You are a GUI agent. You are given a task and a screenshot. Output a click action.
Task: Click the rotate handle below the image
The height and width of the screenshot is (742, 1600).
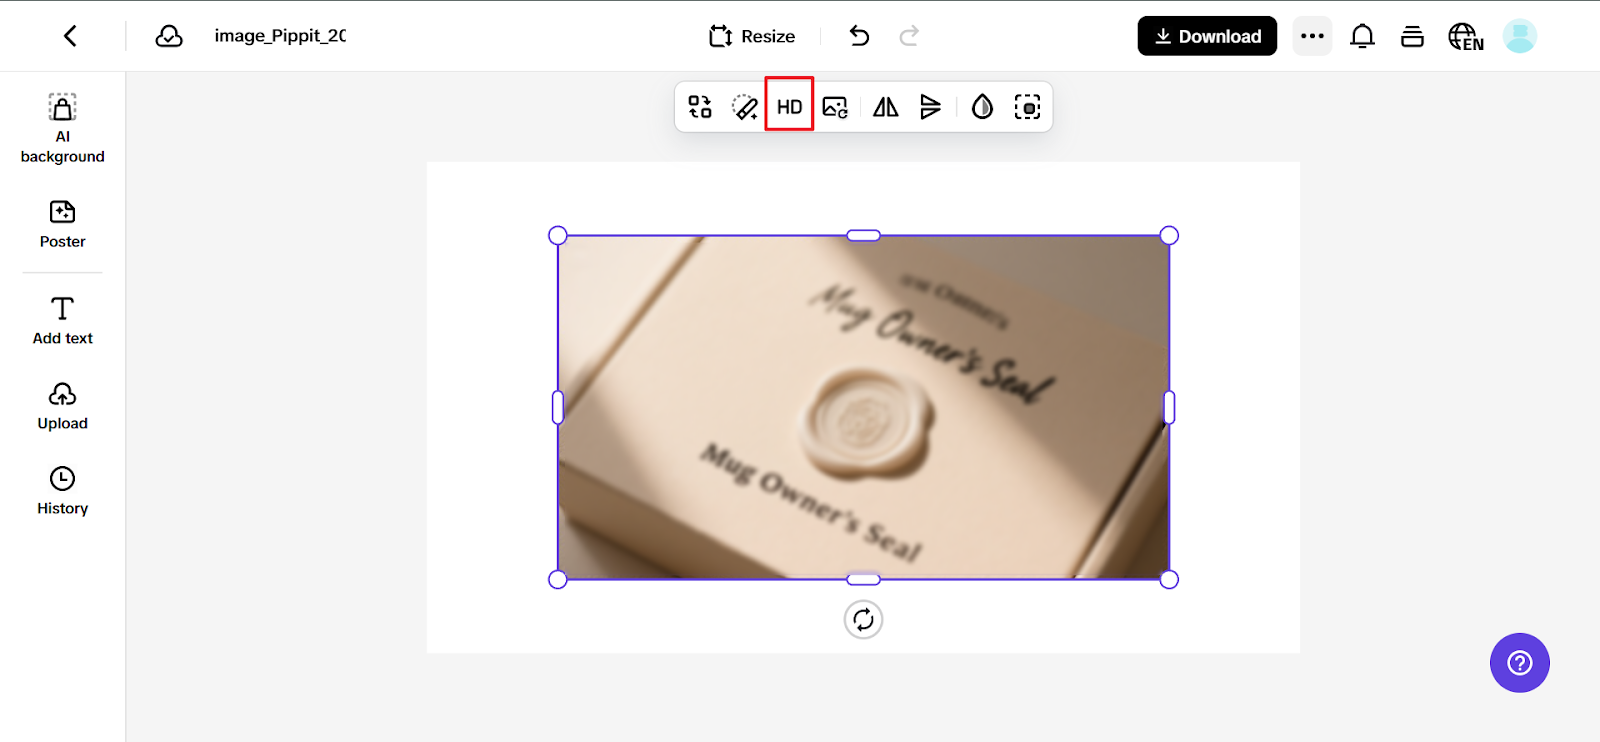click(863, 620)
